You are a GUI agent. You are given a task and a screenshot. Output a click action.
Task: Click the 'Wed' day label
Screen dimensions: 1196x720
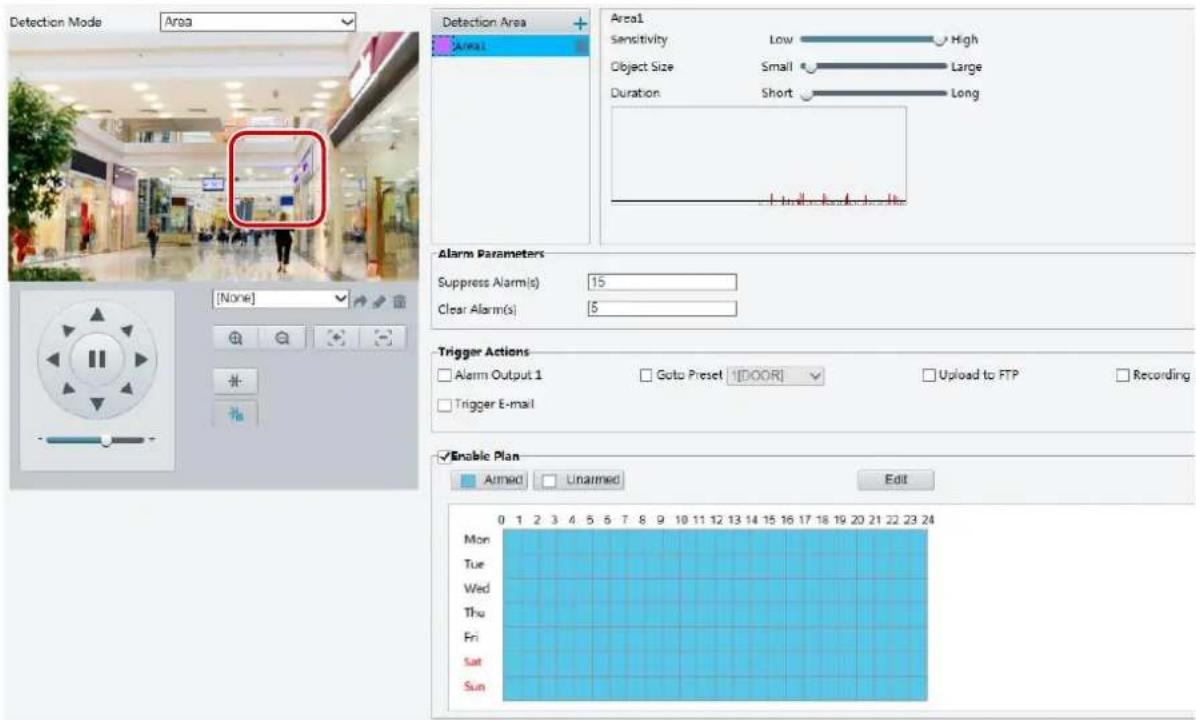click(x=477, y=588)
